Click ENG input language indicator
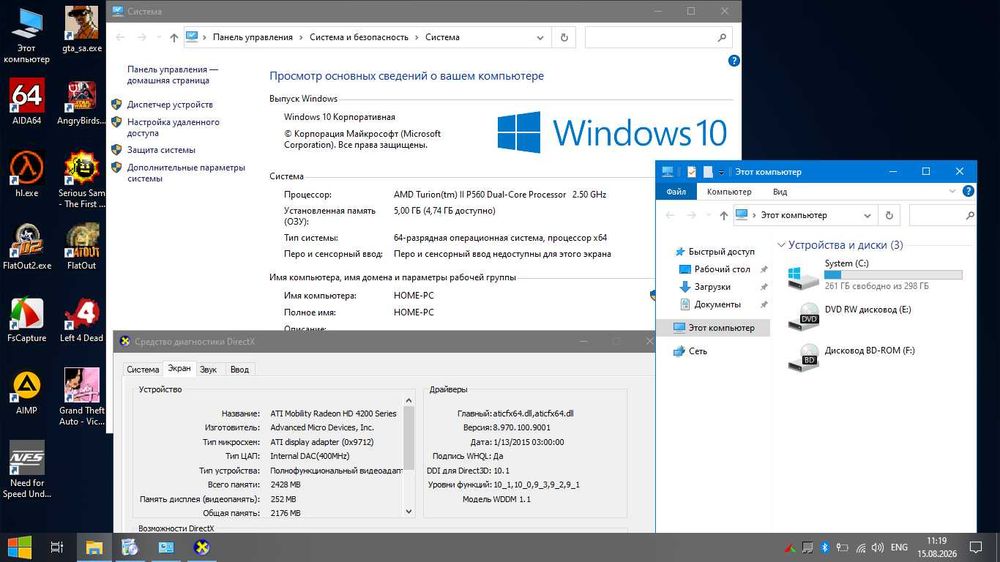Image resolution: width=1000 pixels, height=562 pixels. [899, 547]
